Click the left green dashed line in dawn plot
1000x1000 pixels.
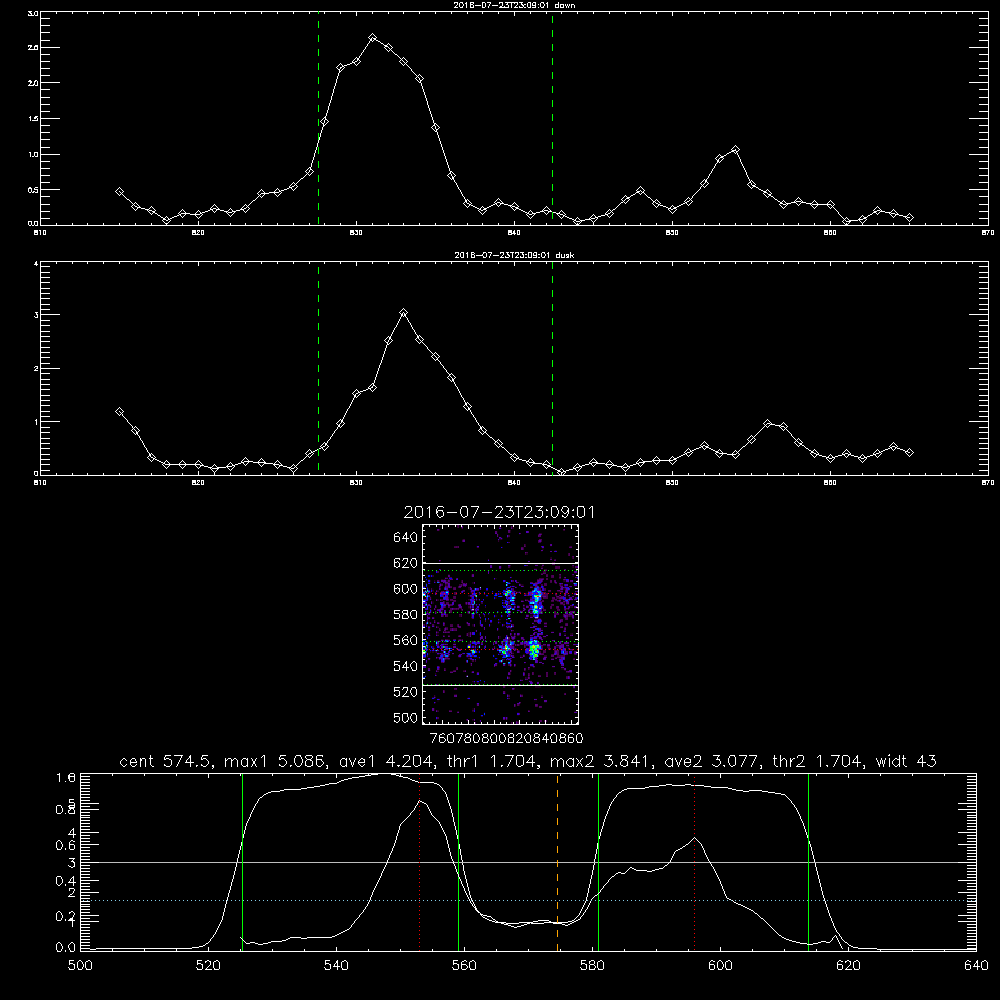click(318, 119)
